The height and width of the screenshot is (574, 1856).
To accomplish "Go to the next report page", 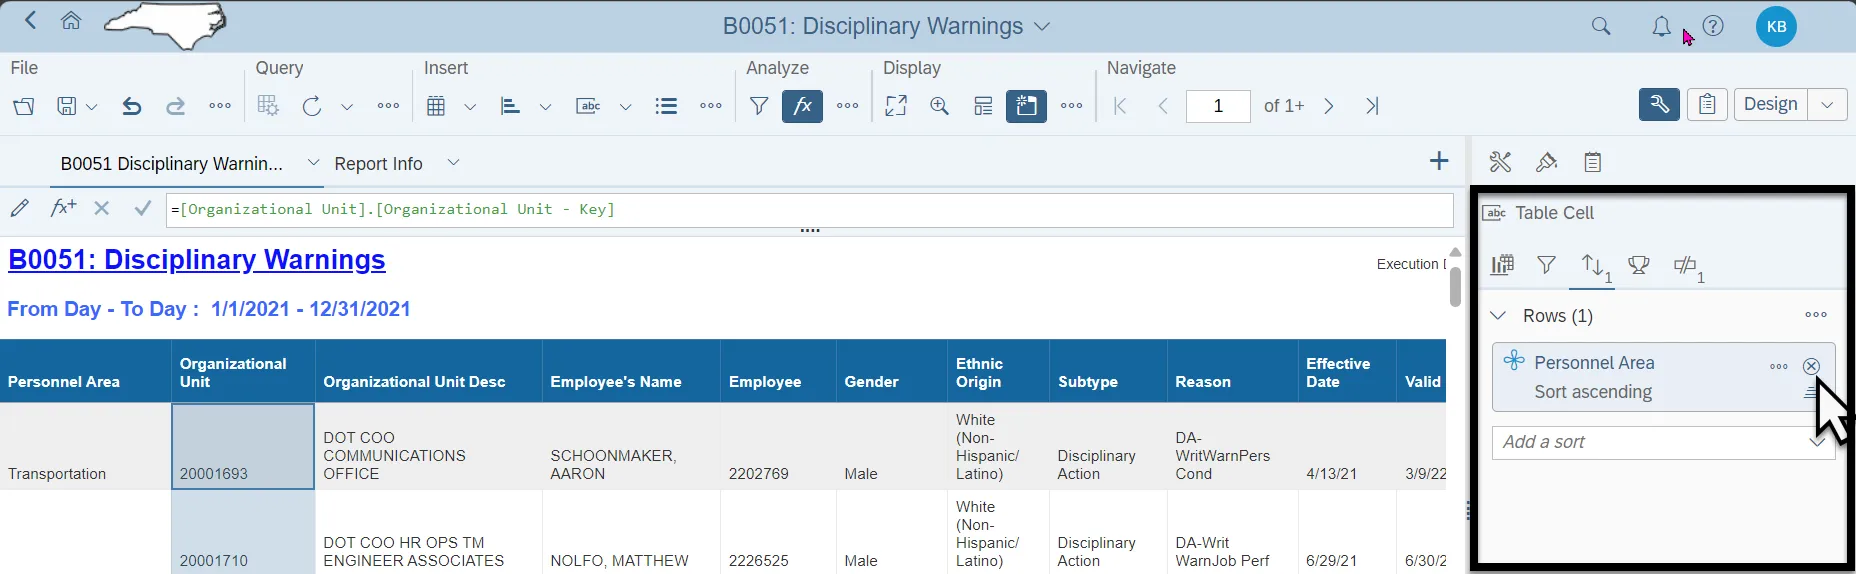I will (1329, 106).
